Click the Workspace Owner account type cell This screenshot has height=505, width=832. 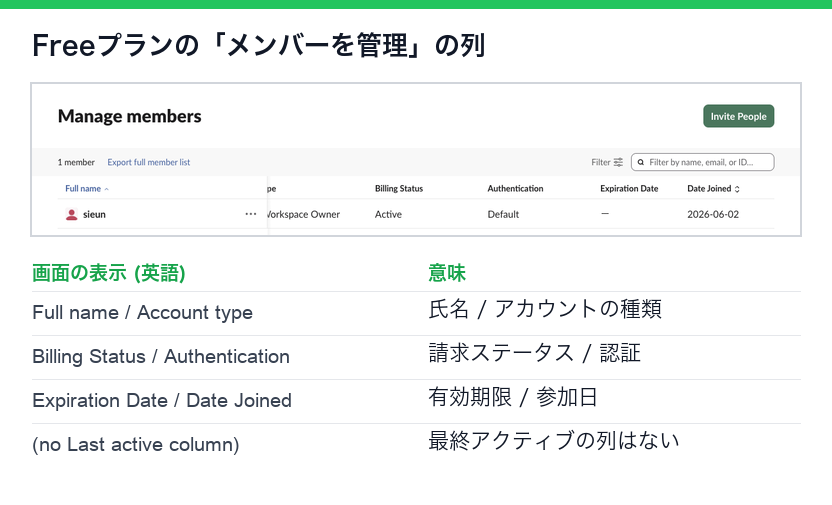(x=304, y=214)
